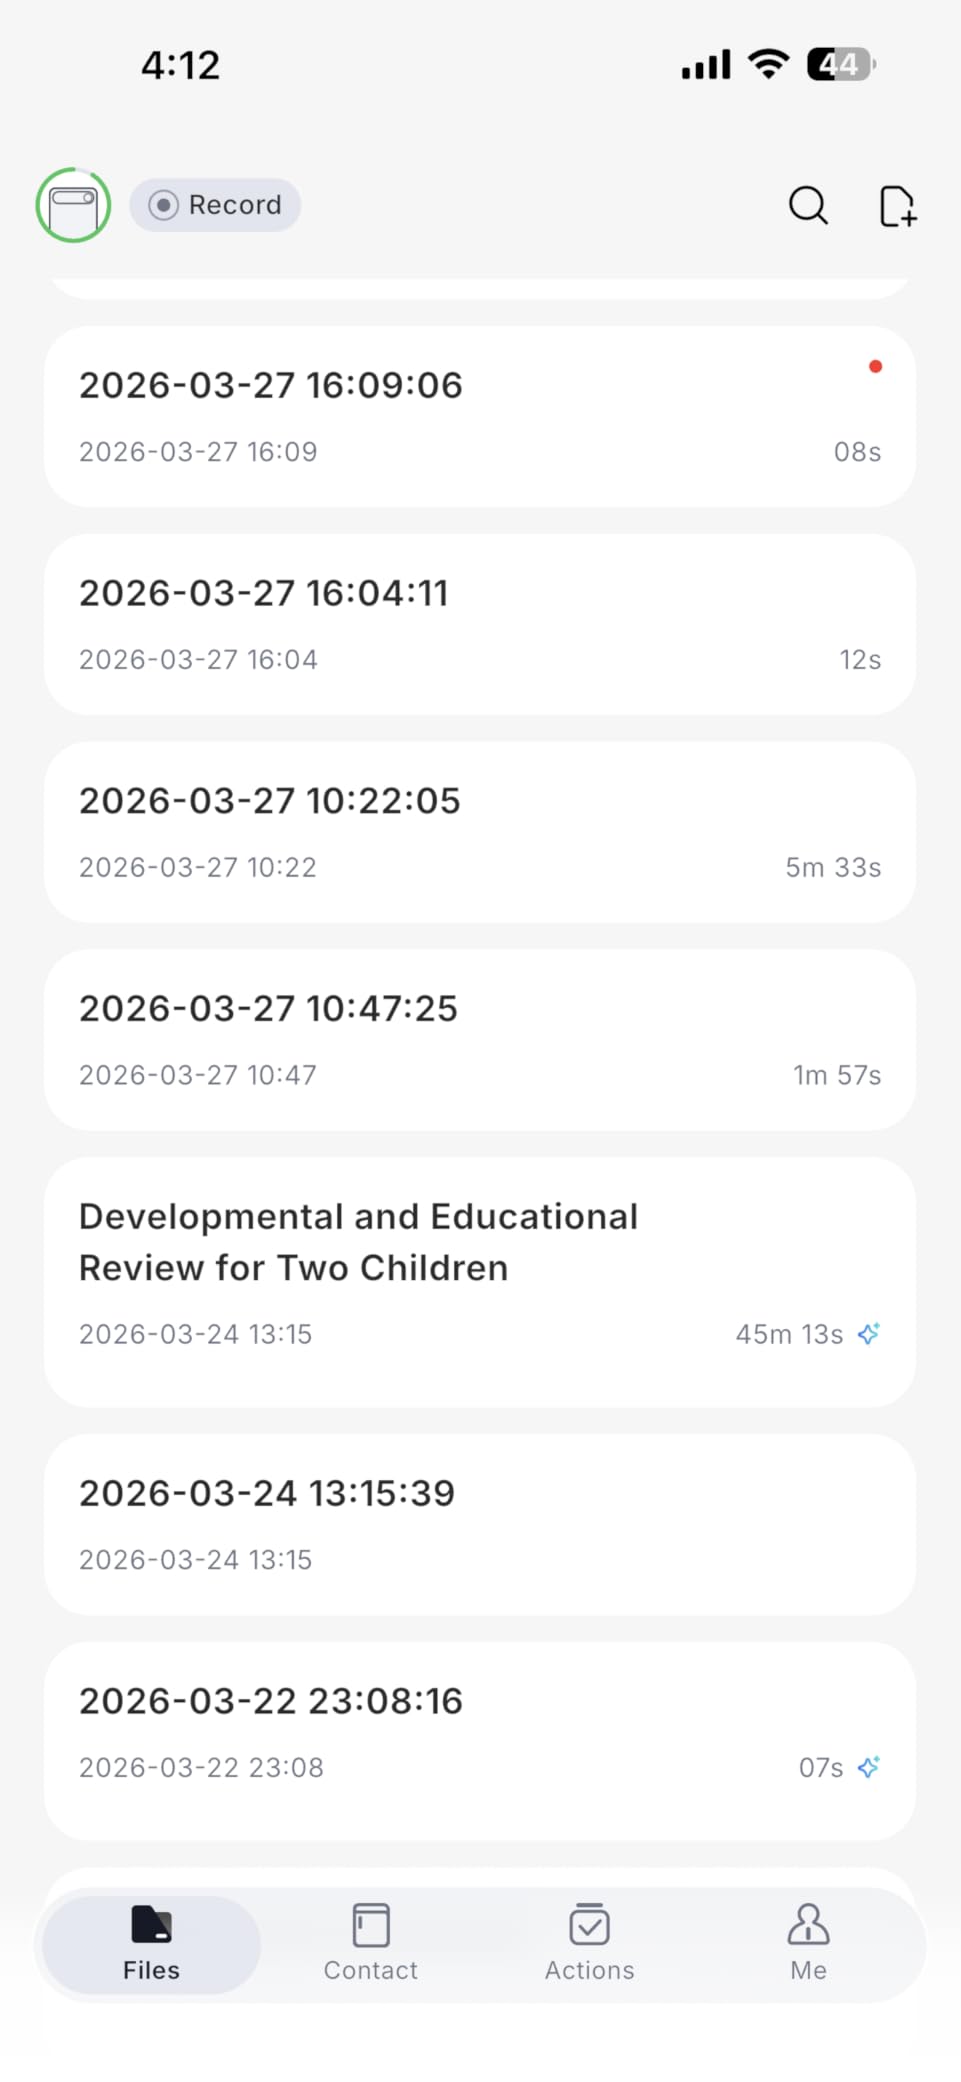Open recording titled 2026-03-24 13:15:39

[267, 1494]
